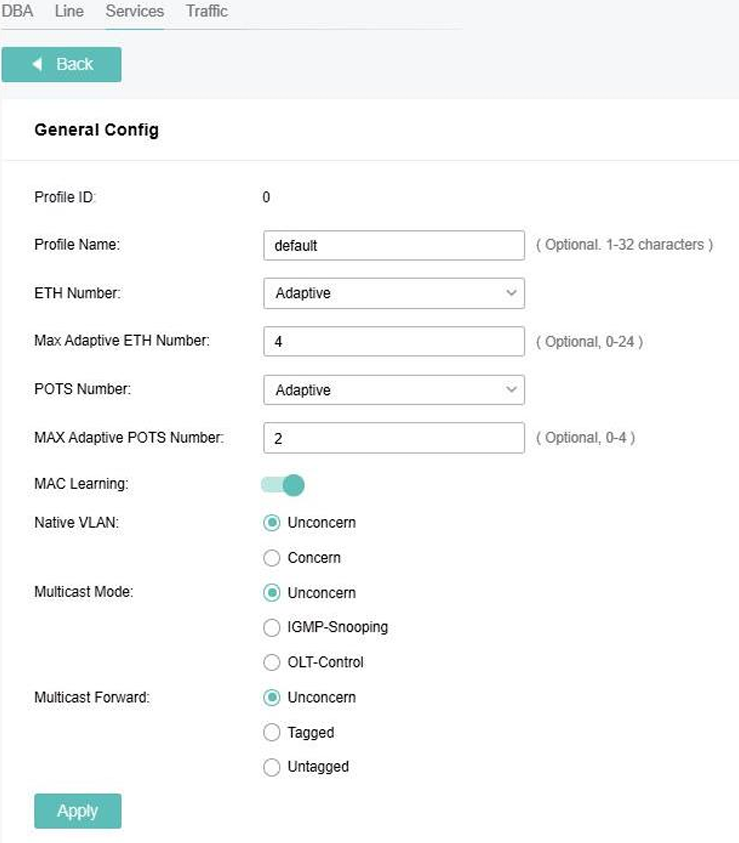Edit the MAX Adaptive POTS Number field

394,438
